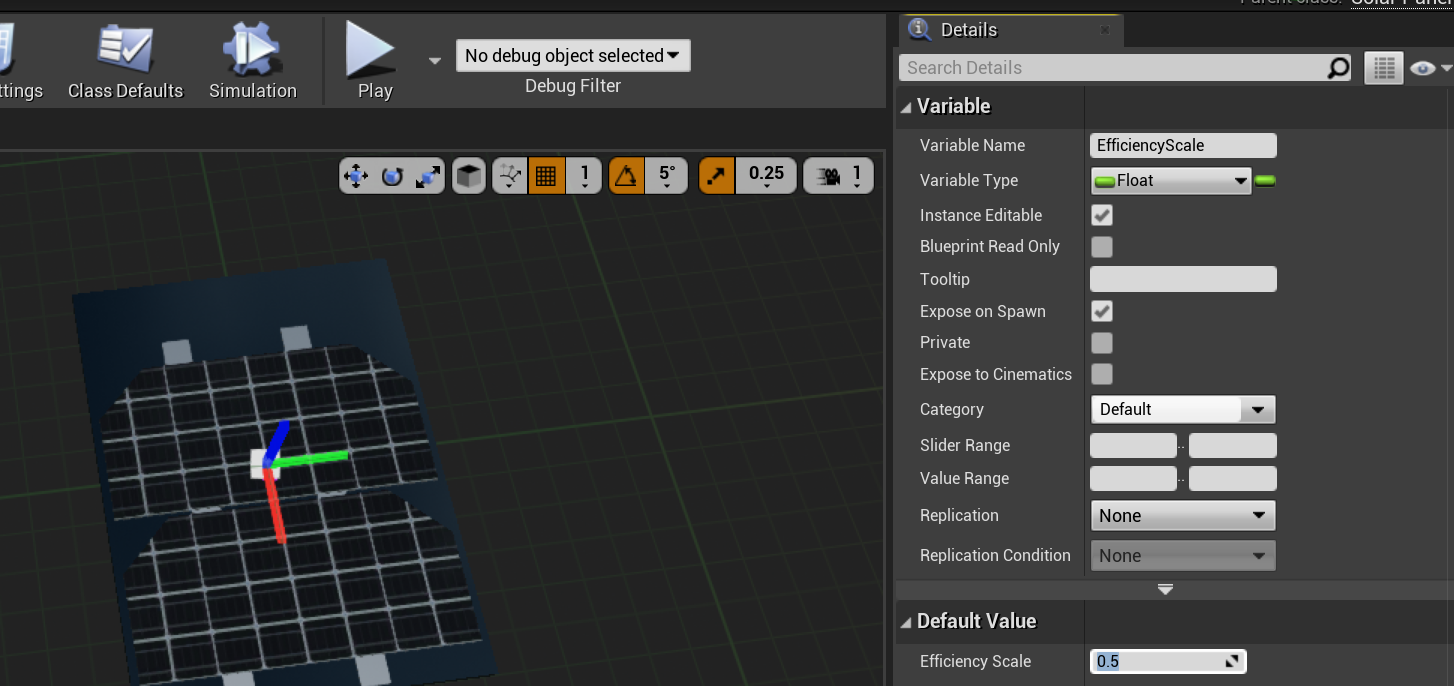Click the Slider Range maximum field
Screen dimensions: 1454x686
tap(1232, 446)
